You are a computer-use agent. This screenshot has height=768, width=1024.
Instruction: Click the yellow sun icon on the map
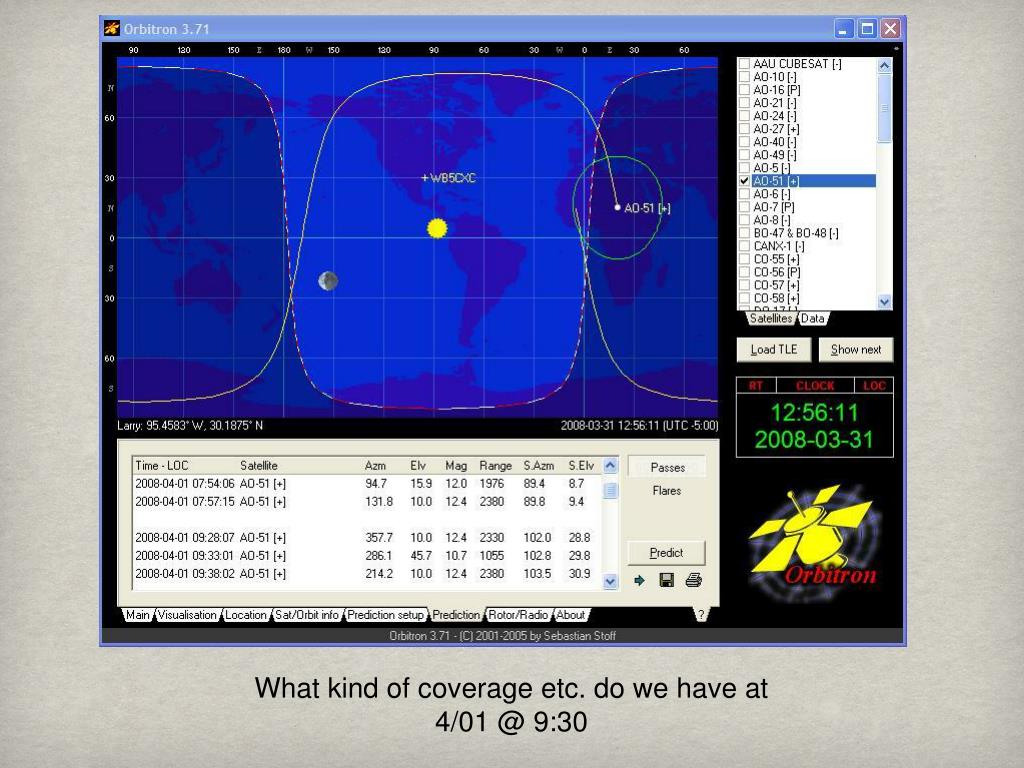tap(436, 228)
